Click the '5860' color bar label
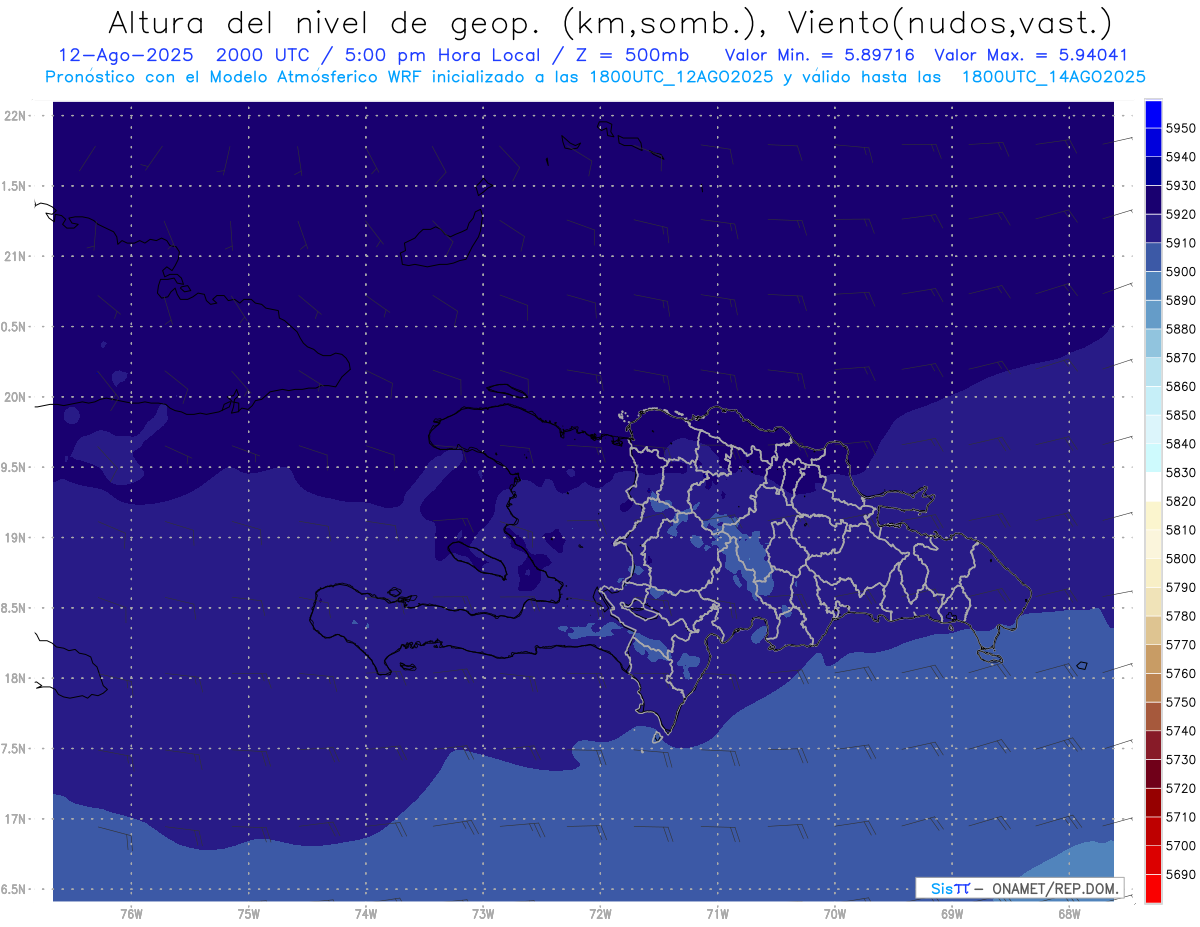 (x=1180, y=386)
